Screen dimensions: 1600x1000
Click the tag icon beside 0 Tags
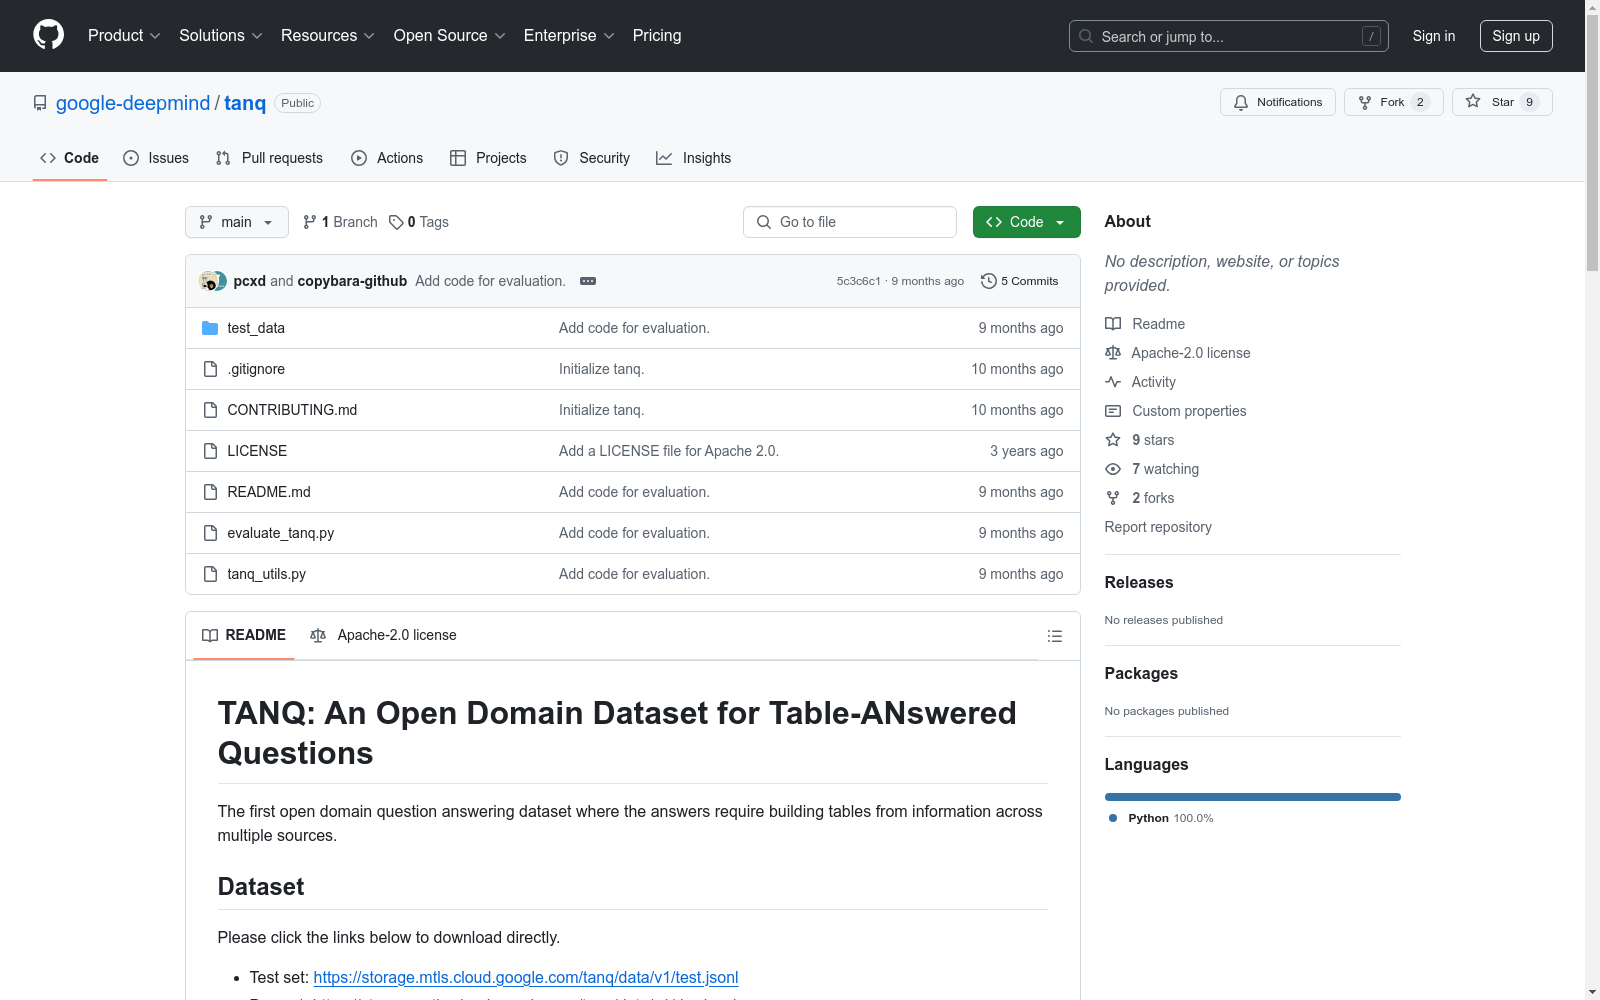coord(396,222)
